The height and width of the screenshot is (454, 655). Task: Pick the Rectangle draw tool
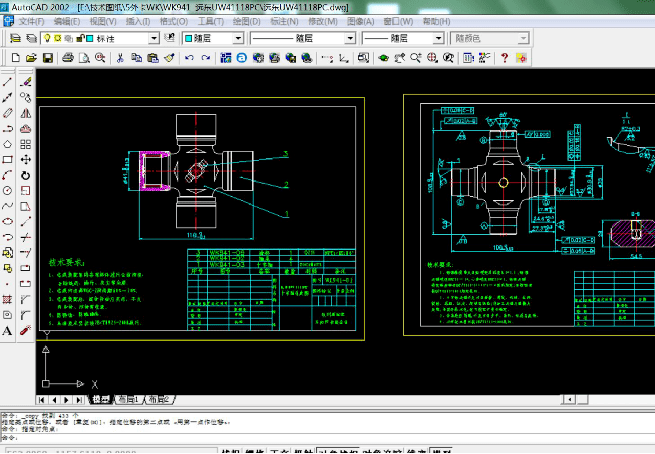[x=8, y=159]
